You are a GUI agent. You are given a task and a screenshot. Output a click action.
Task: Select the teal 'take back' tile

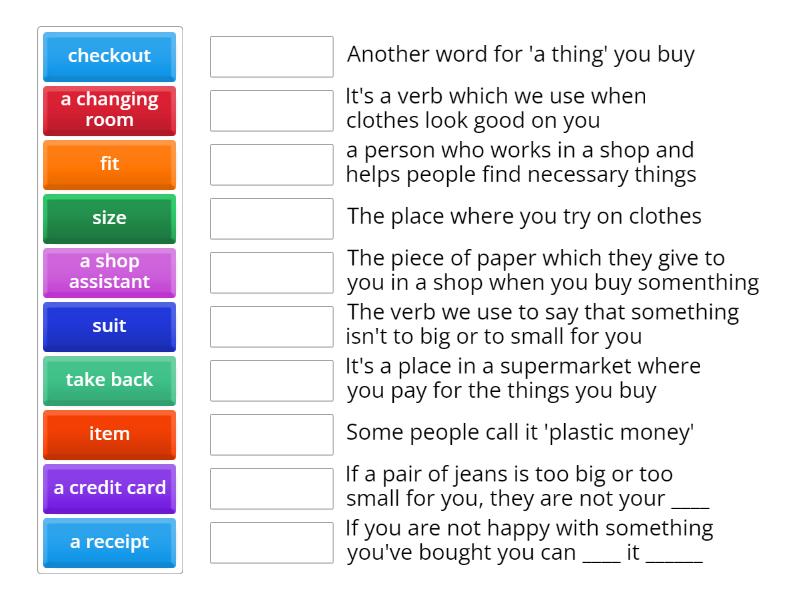(109, 380)
